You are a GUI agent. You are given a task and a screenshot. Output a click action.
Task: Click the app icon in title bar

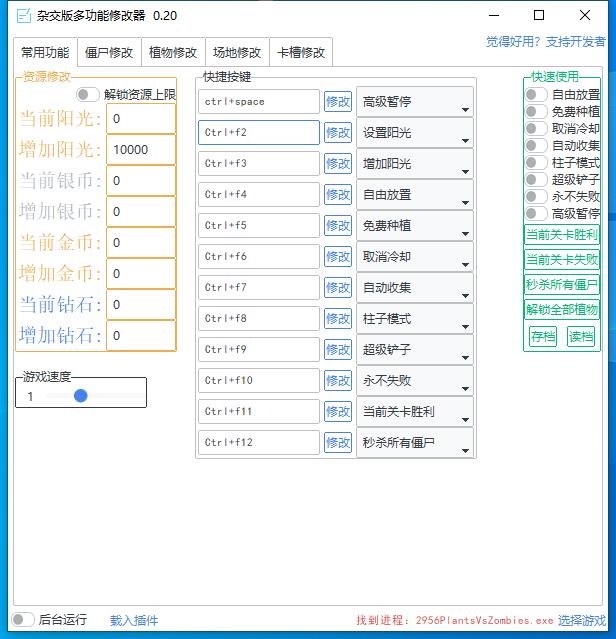(x=23, y=16)
